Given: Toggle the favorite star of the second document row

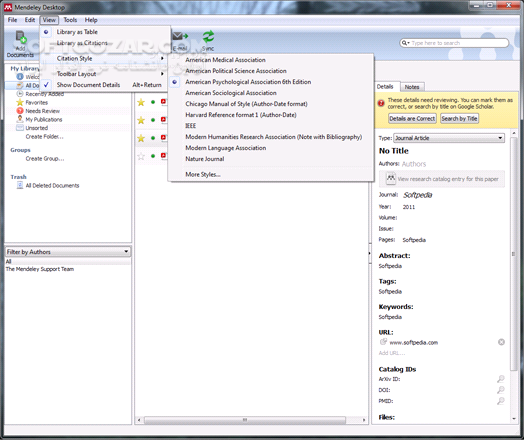Looking at the screenshot, I should [x=141, y=120].
